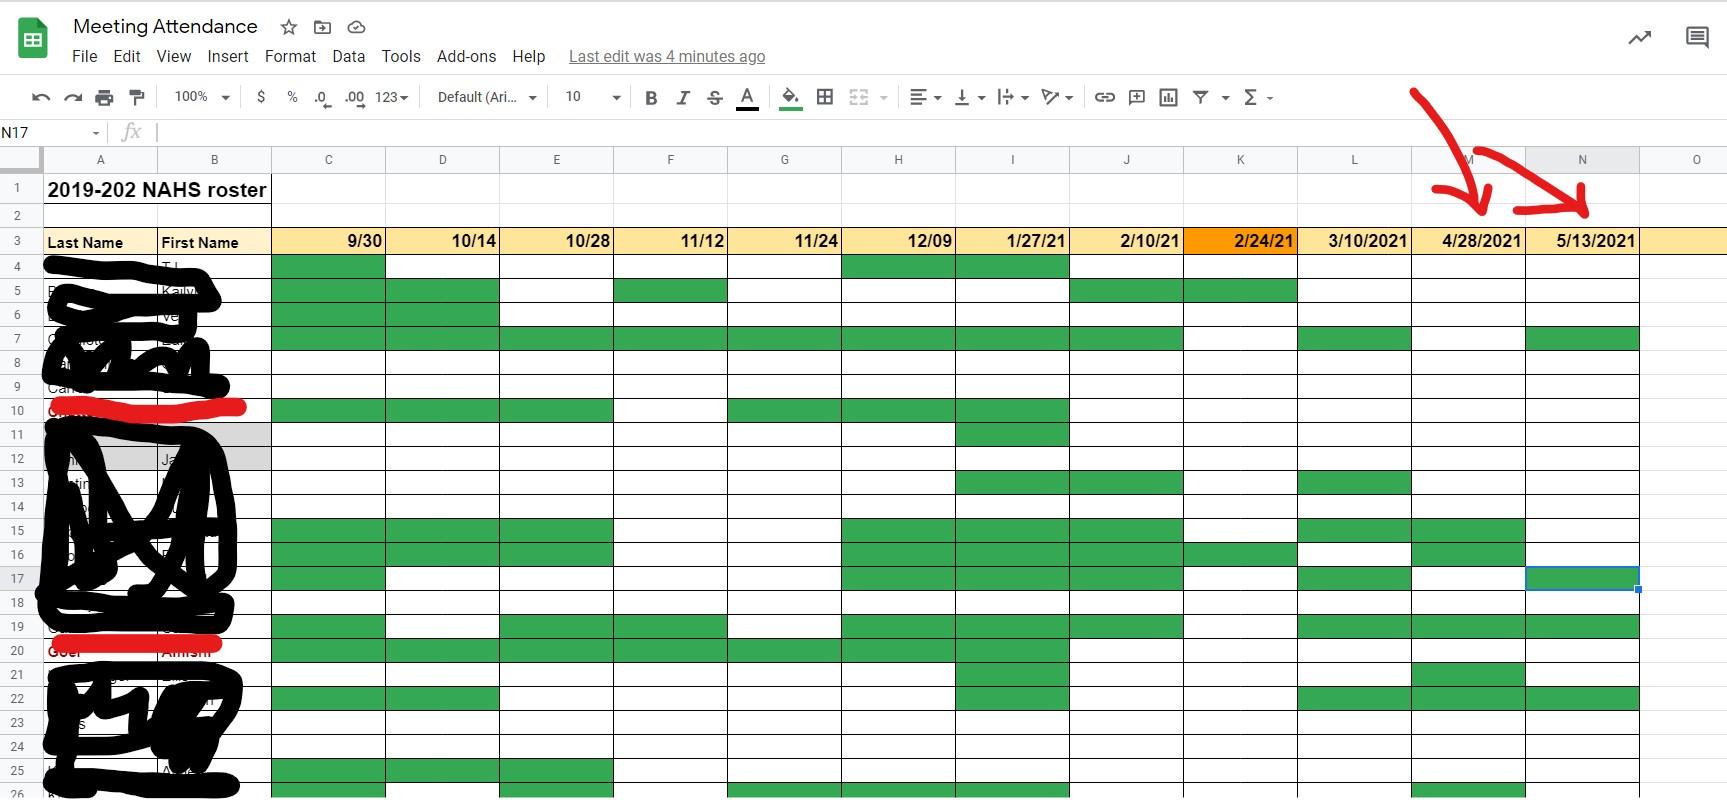Select the 4/28/2021 date cell

tap(1468, 241)
